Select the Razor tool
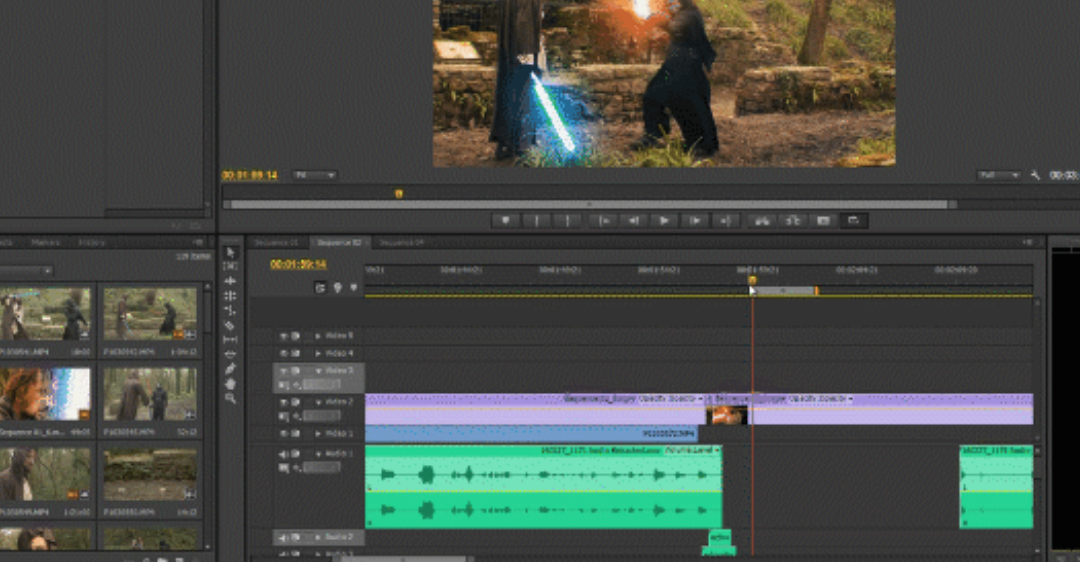Image resolution: width=1080 pixels, height=562 pixels. click(231, 325)
